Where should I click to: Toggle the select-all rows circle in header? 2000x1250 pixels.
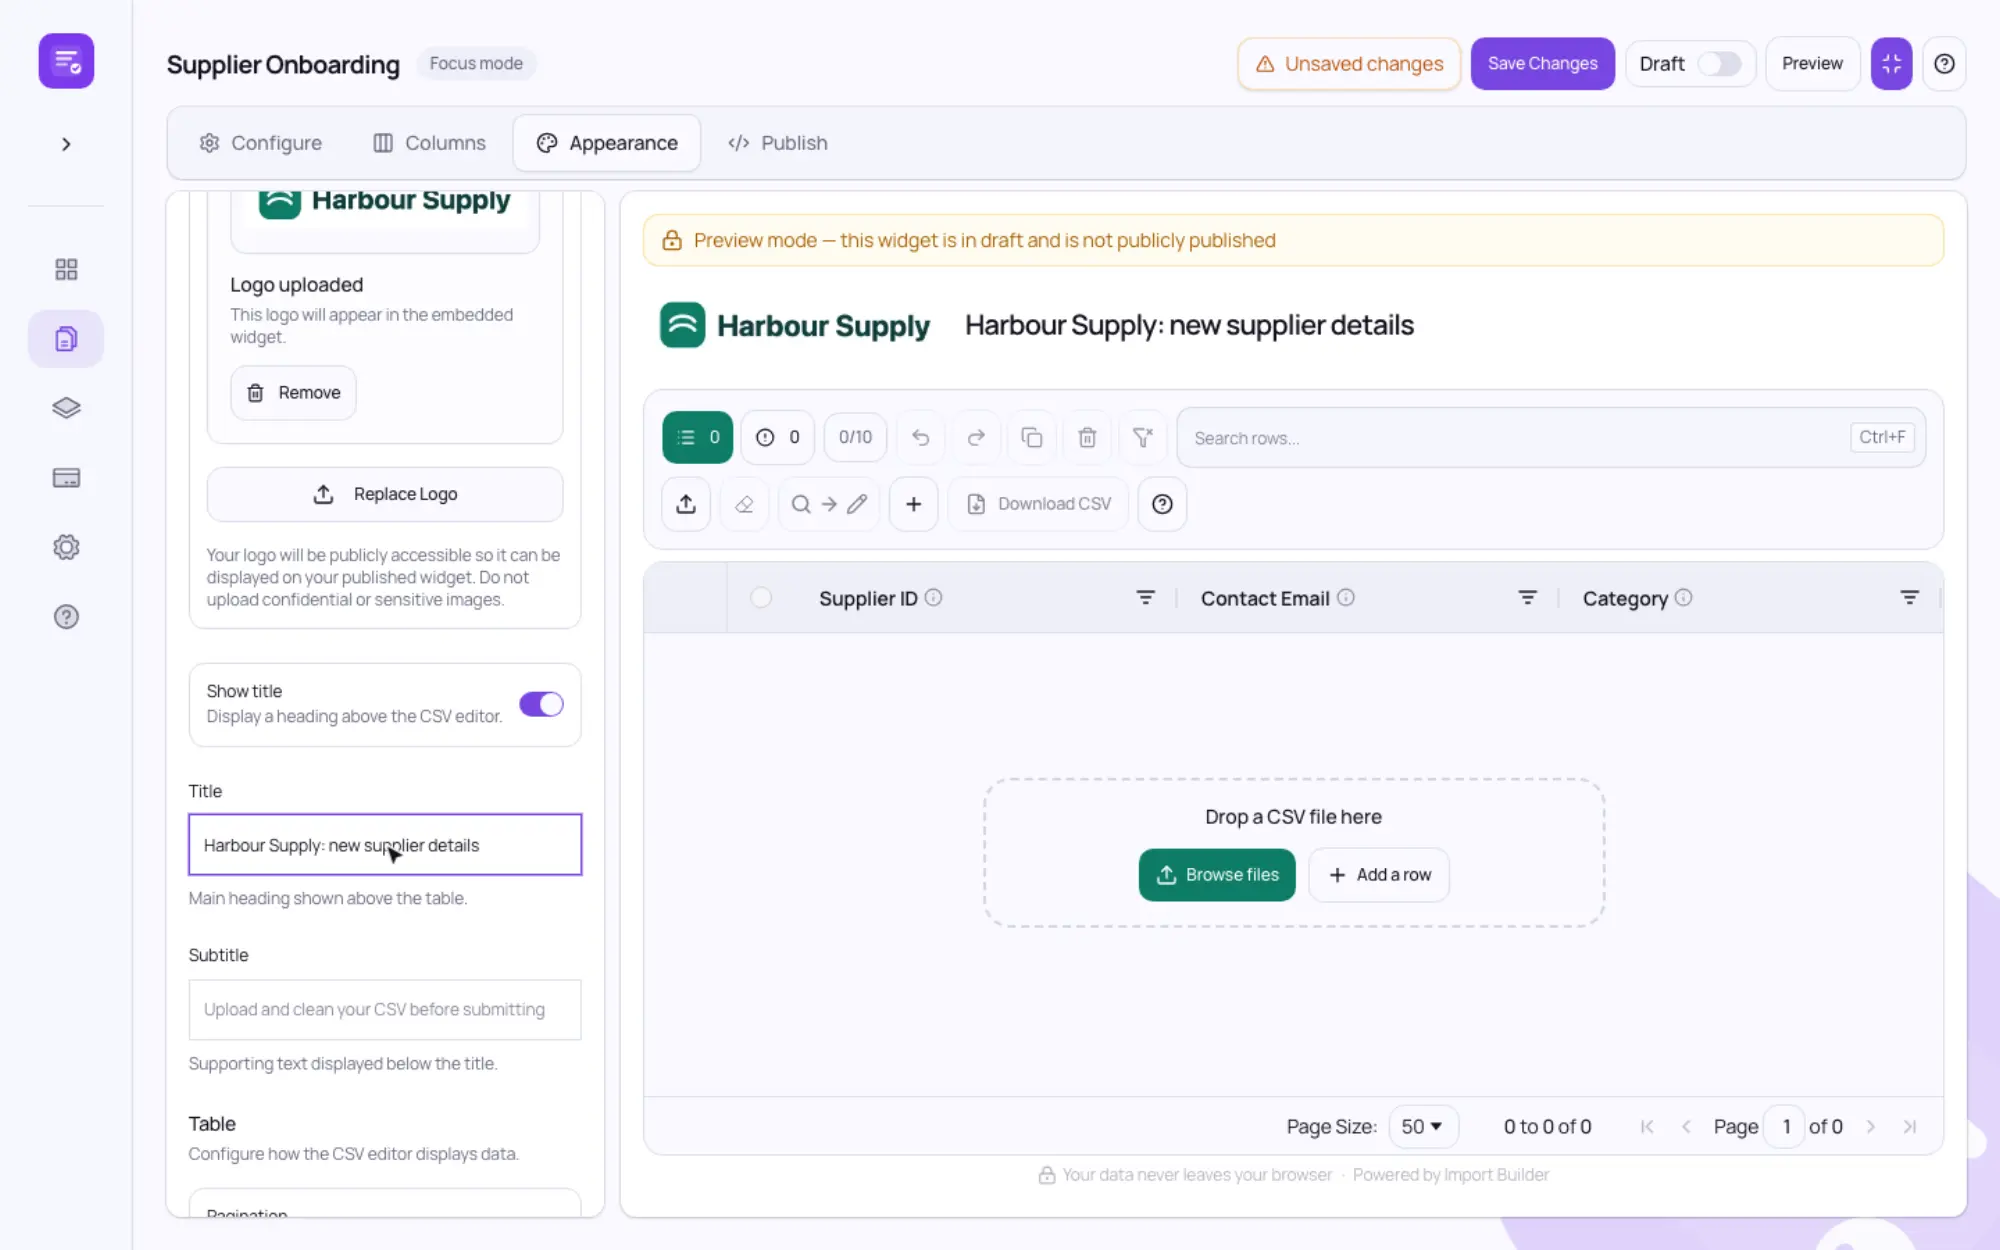[x=761, y=598]
